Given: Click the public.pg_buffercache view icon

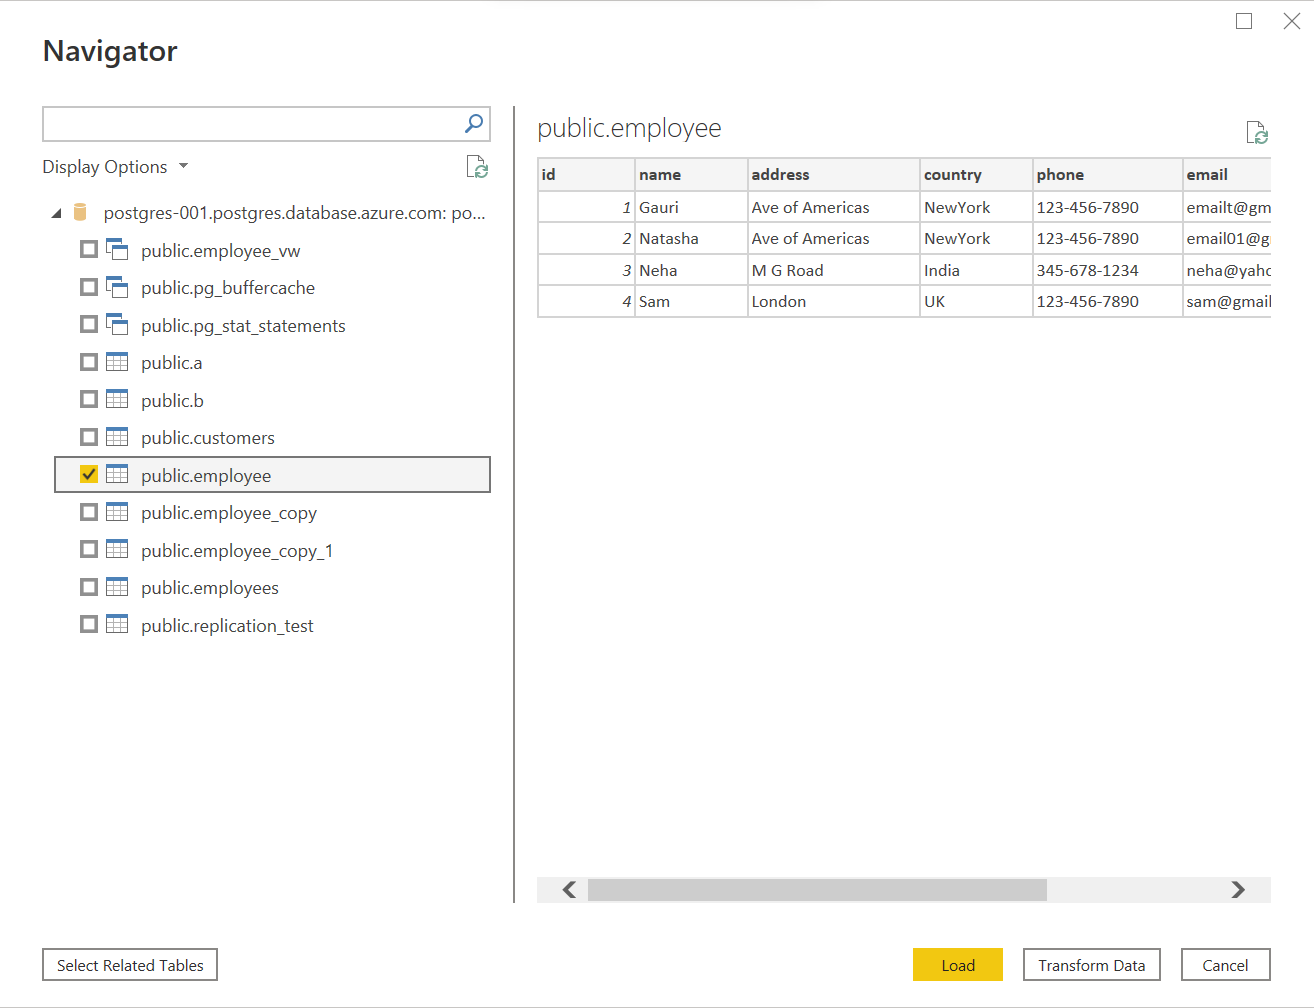Looking at the screenshot, I should (x=117, y=287).
